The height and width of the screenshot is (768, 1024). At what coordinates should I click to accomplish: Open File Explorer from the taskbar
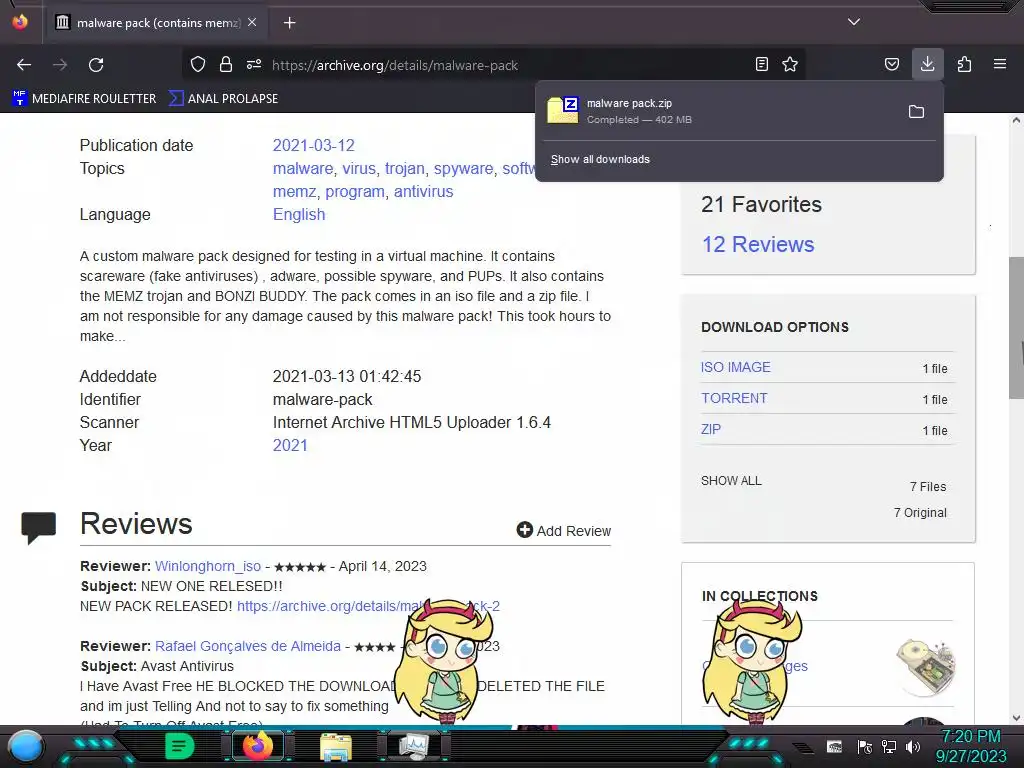pyautogui.click(x=336, y=747)
